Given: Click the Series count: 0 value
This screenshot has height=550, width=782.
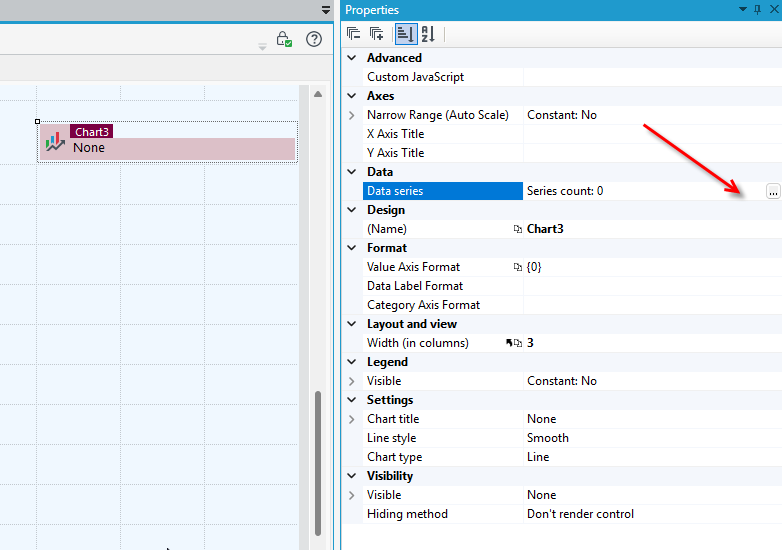Looking at the screenshot, I should click(x=565, y=191).
